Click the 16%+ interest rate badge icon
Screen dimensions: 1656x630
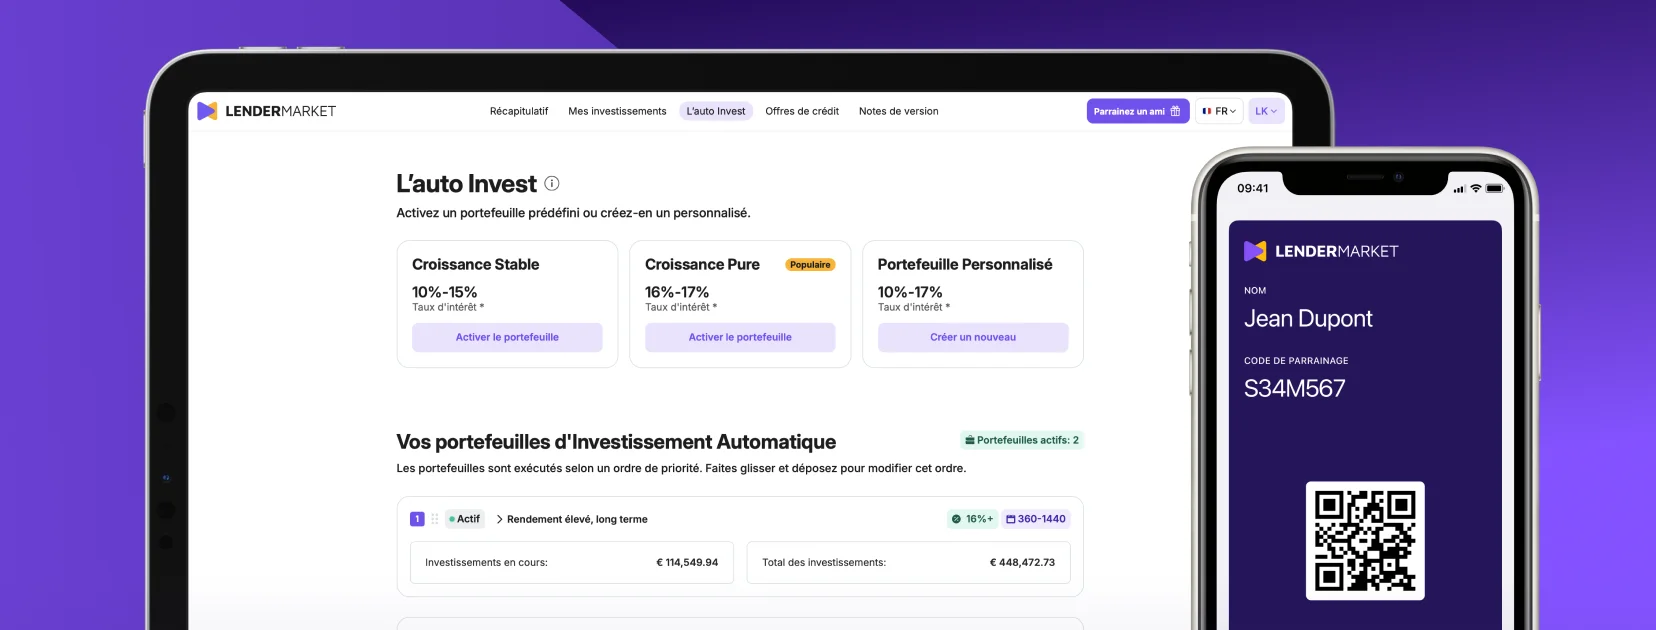956,519
